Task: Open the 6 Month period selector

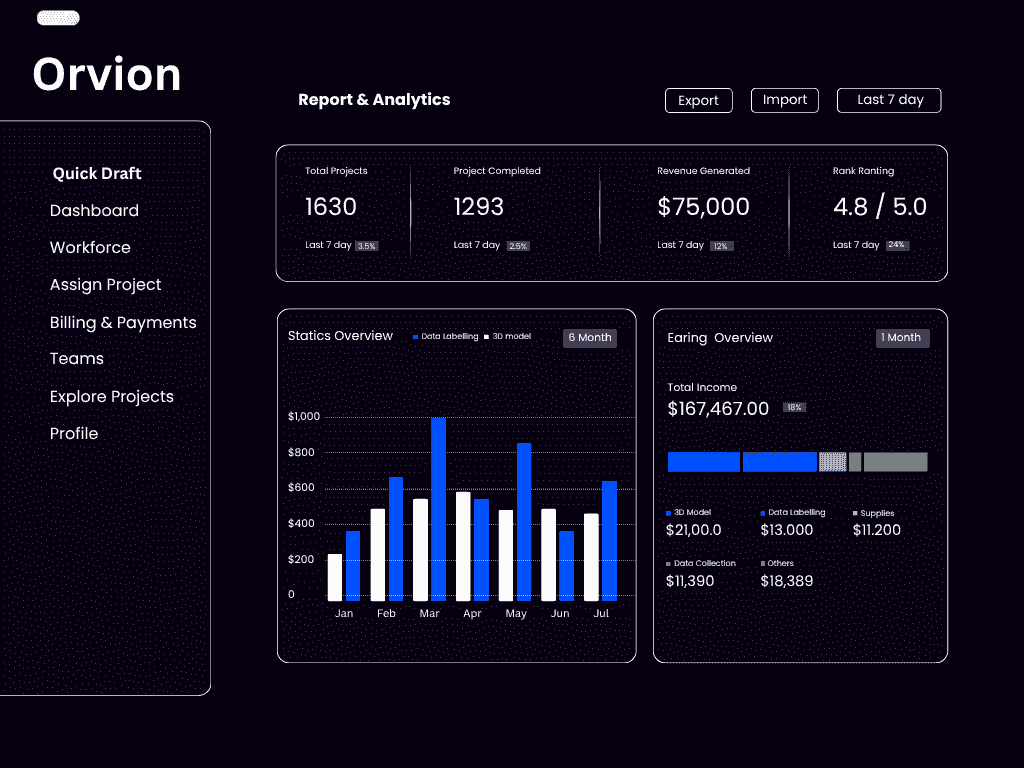Action: 590,338
